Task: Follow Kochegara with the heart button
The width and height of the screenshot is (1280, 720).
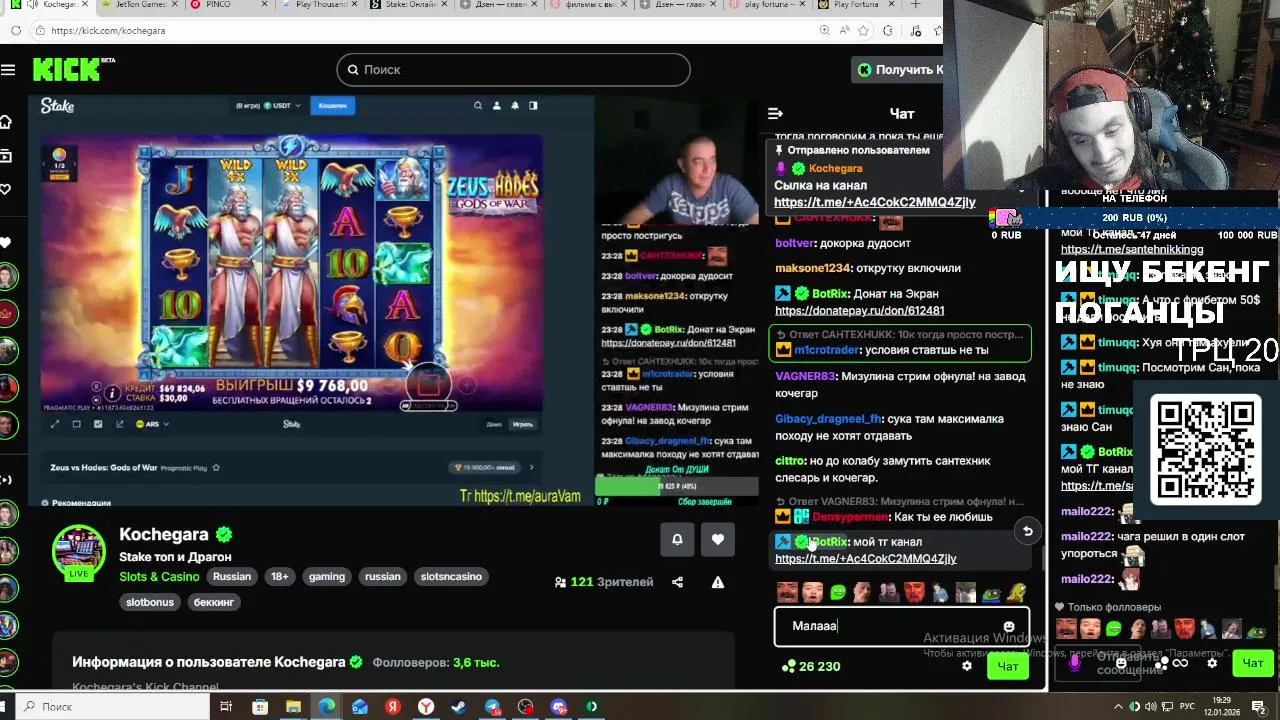Action: click(x=718, y=539)
